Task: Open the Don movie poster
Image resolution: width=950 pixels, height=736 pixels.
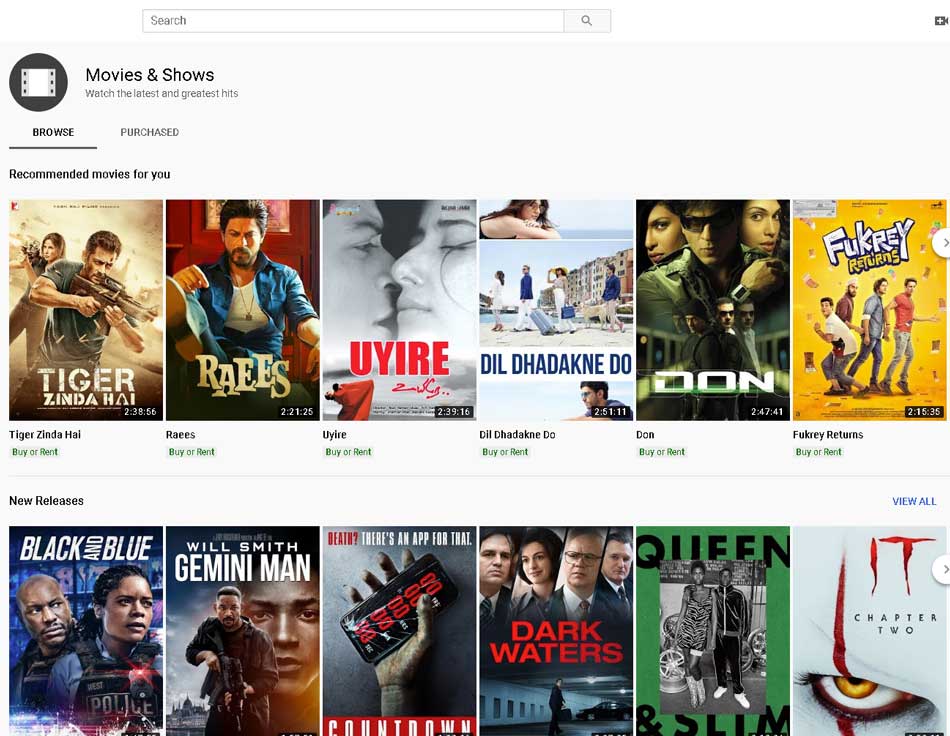Action: pos(712,310)
